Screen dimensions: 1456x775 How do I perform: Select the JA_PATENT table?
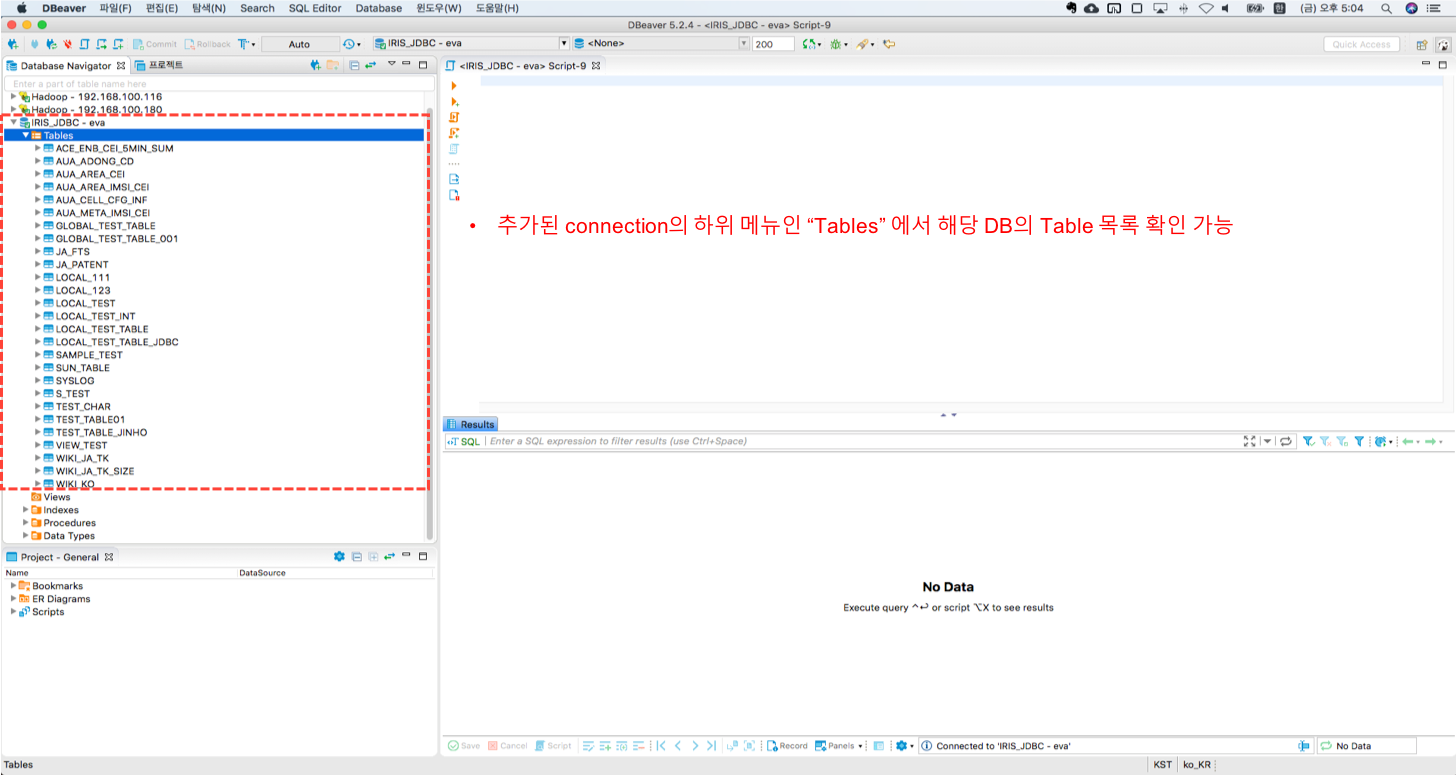pos(82,264)
